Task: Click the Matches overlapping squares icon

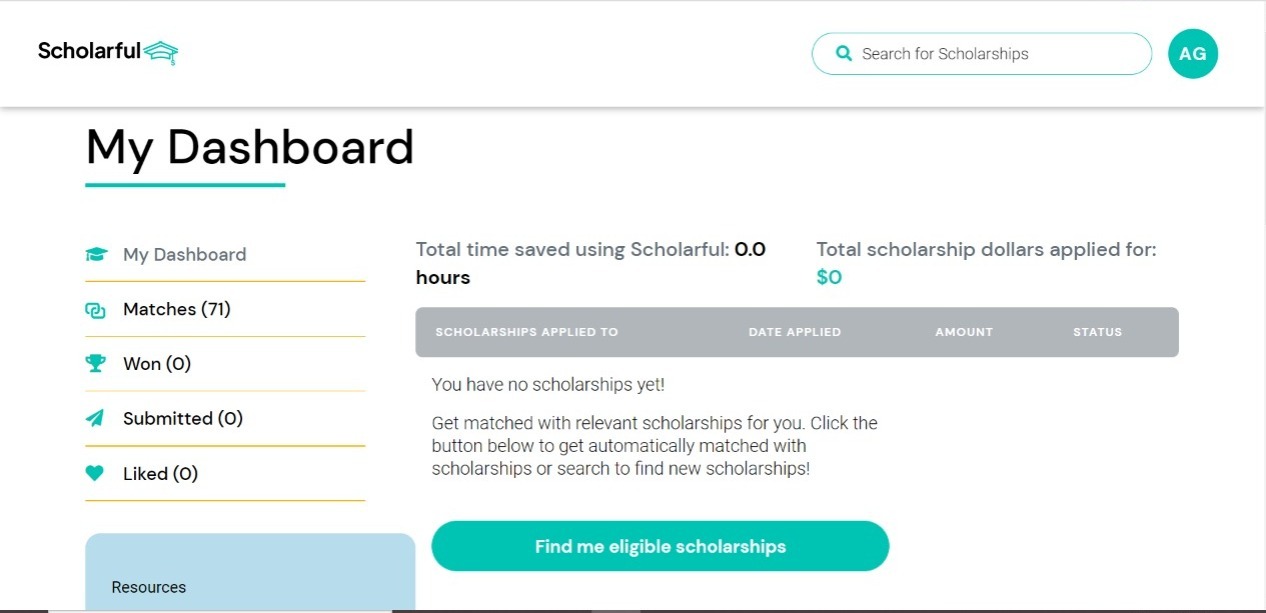Action: (x=96, y=310)
